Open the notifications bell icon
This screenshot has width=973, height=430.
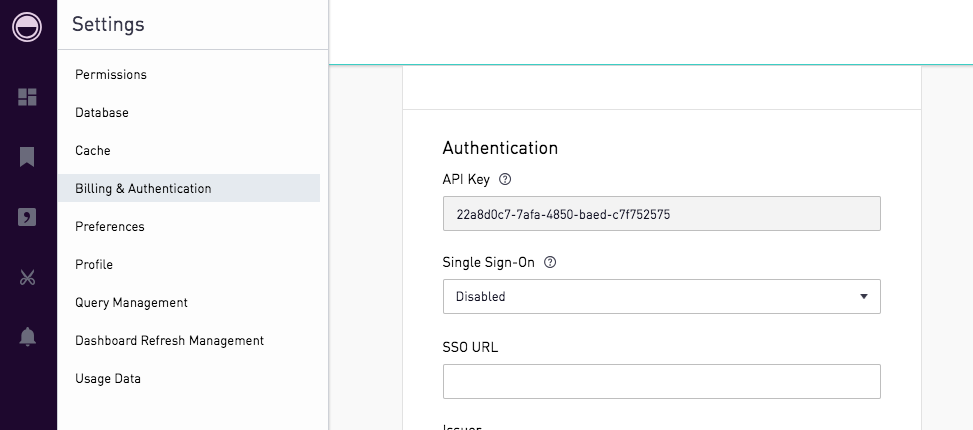(x=27, y=337)
